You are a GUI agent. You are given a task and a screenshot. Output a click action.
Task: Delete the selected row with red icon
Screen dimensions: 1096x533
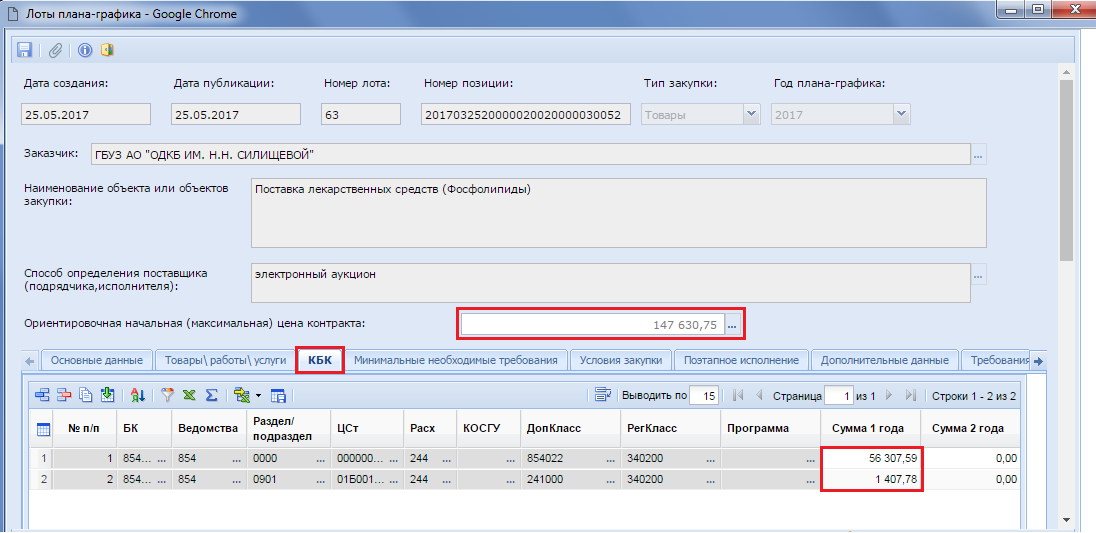pos(63,395)
